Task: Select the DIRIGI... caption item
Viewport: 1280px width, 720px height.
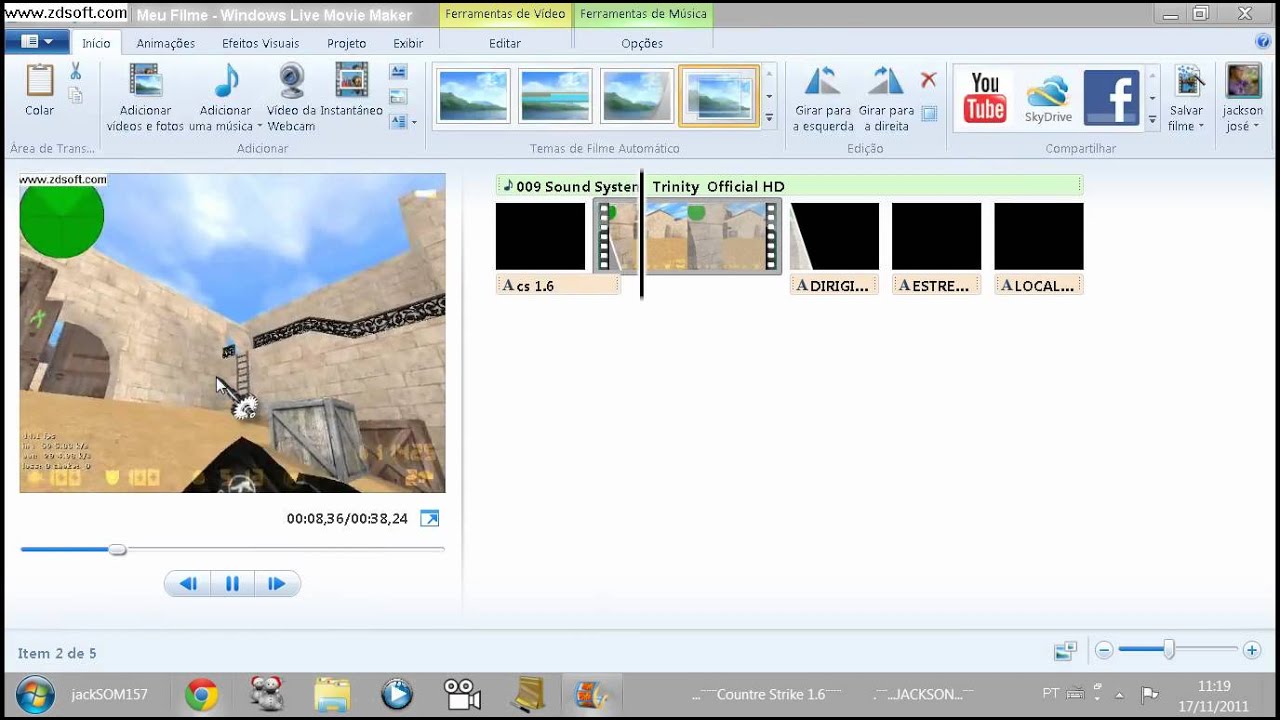Action: (834, 285)
